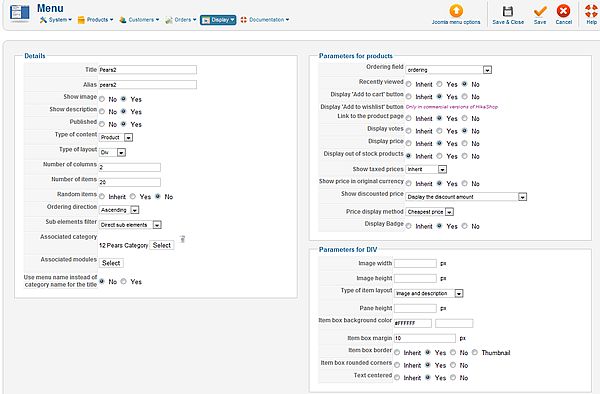Click the Number of items field
Screen dimensions: 600x394
(x=130, y=182)
